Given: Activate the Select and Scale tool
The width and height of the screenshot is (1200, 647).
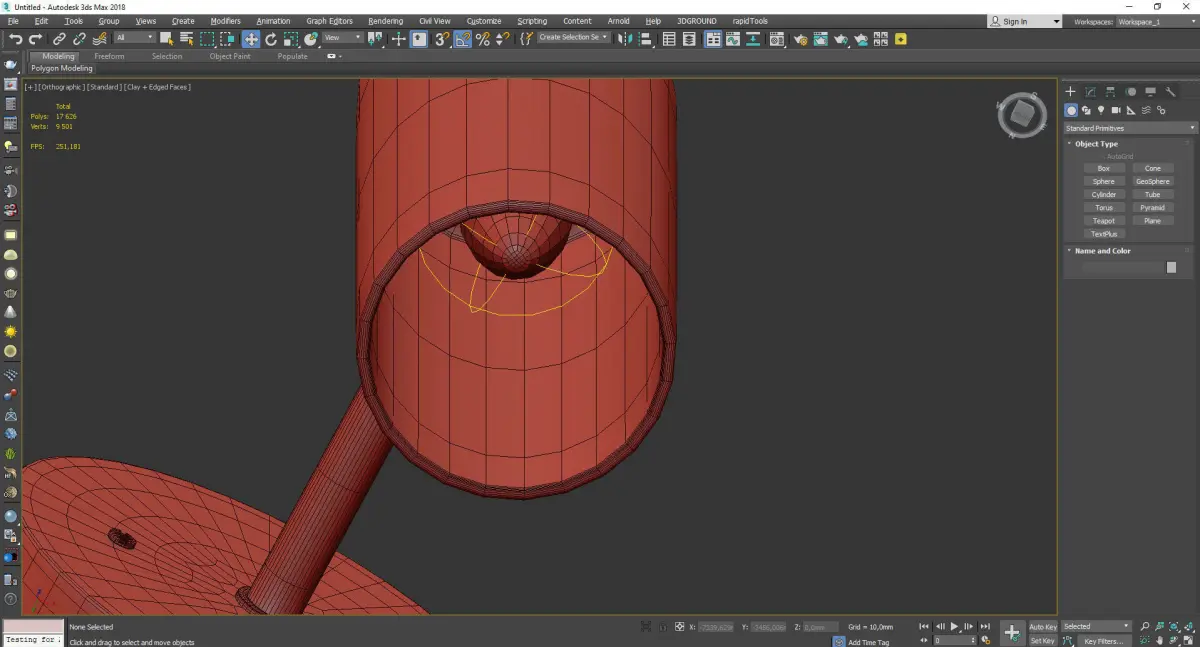Looking at the screenshot, I should click(x=290, y=39).
